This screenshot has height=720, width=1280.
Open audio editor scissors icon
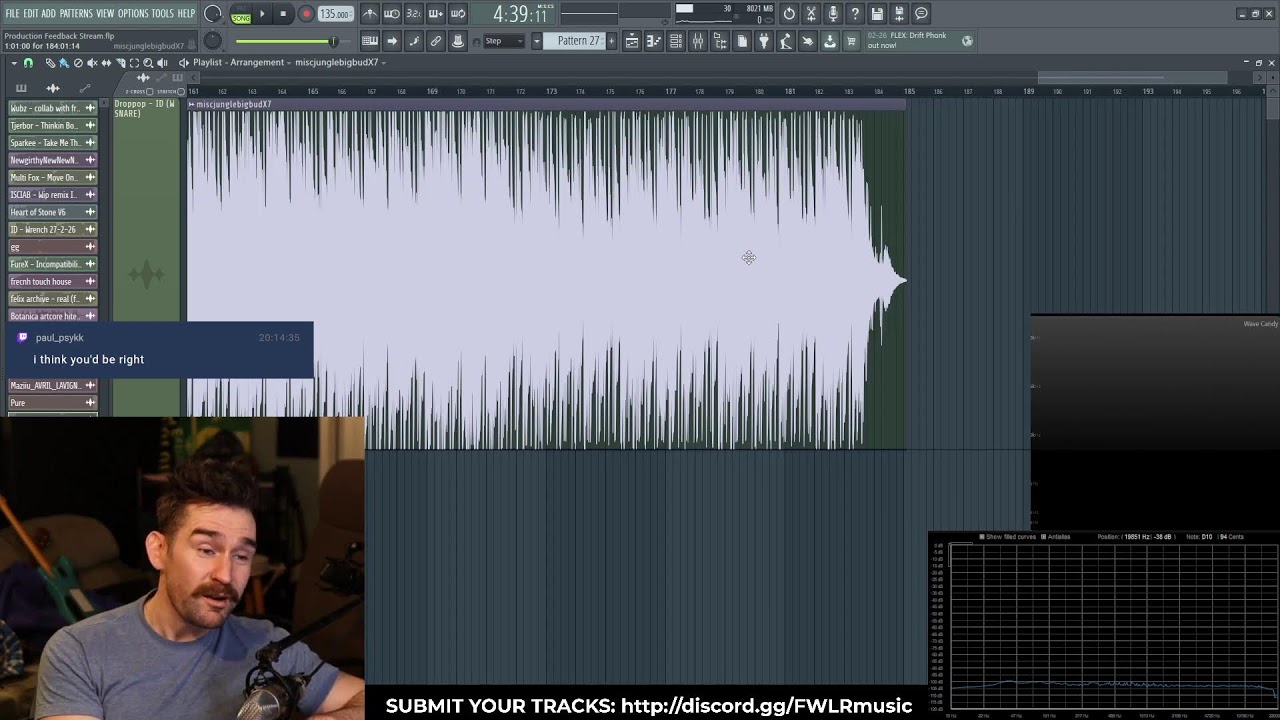[x=811, y=14]
